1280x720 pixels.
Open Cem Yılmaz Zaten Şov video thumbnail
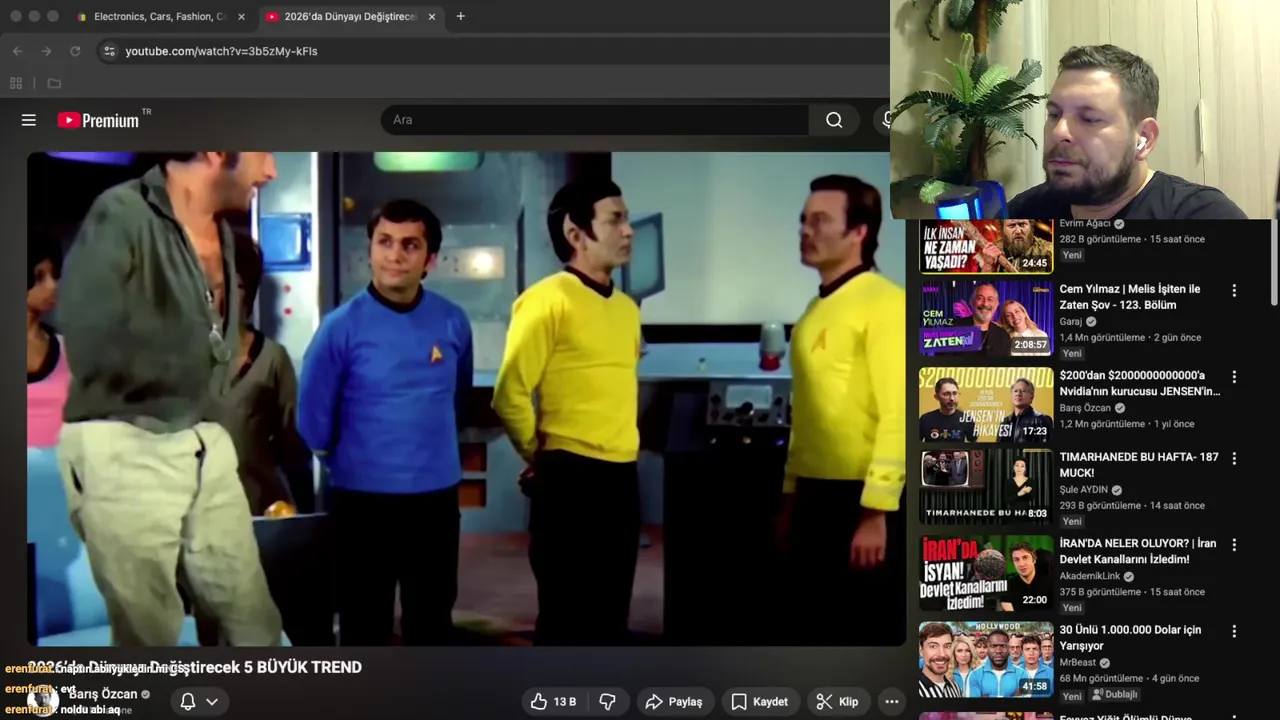coord(986,318)
